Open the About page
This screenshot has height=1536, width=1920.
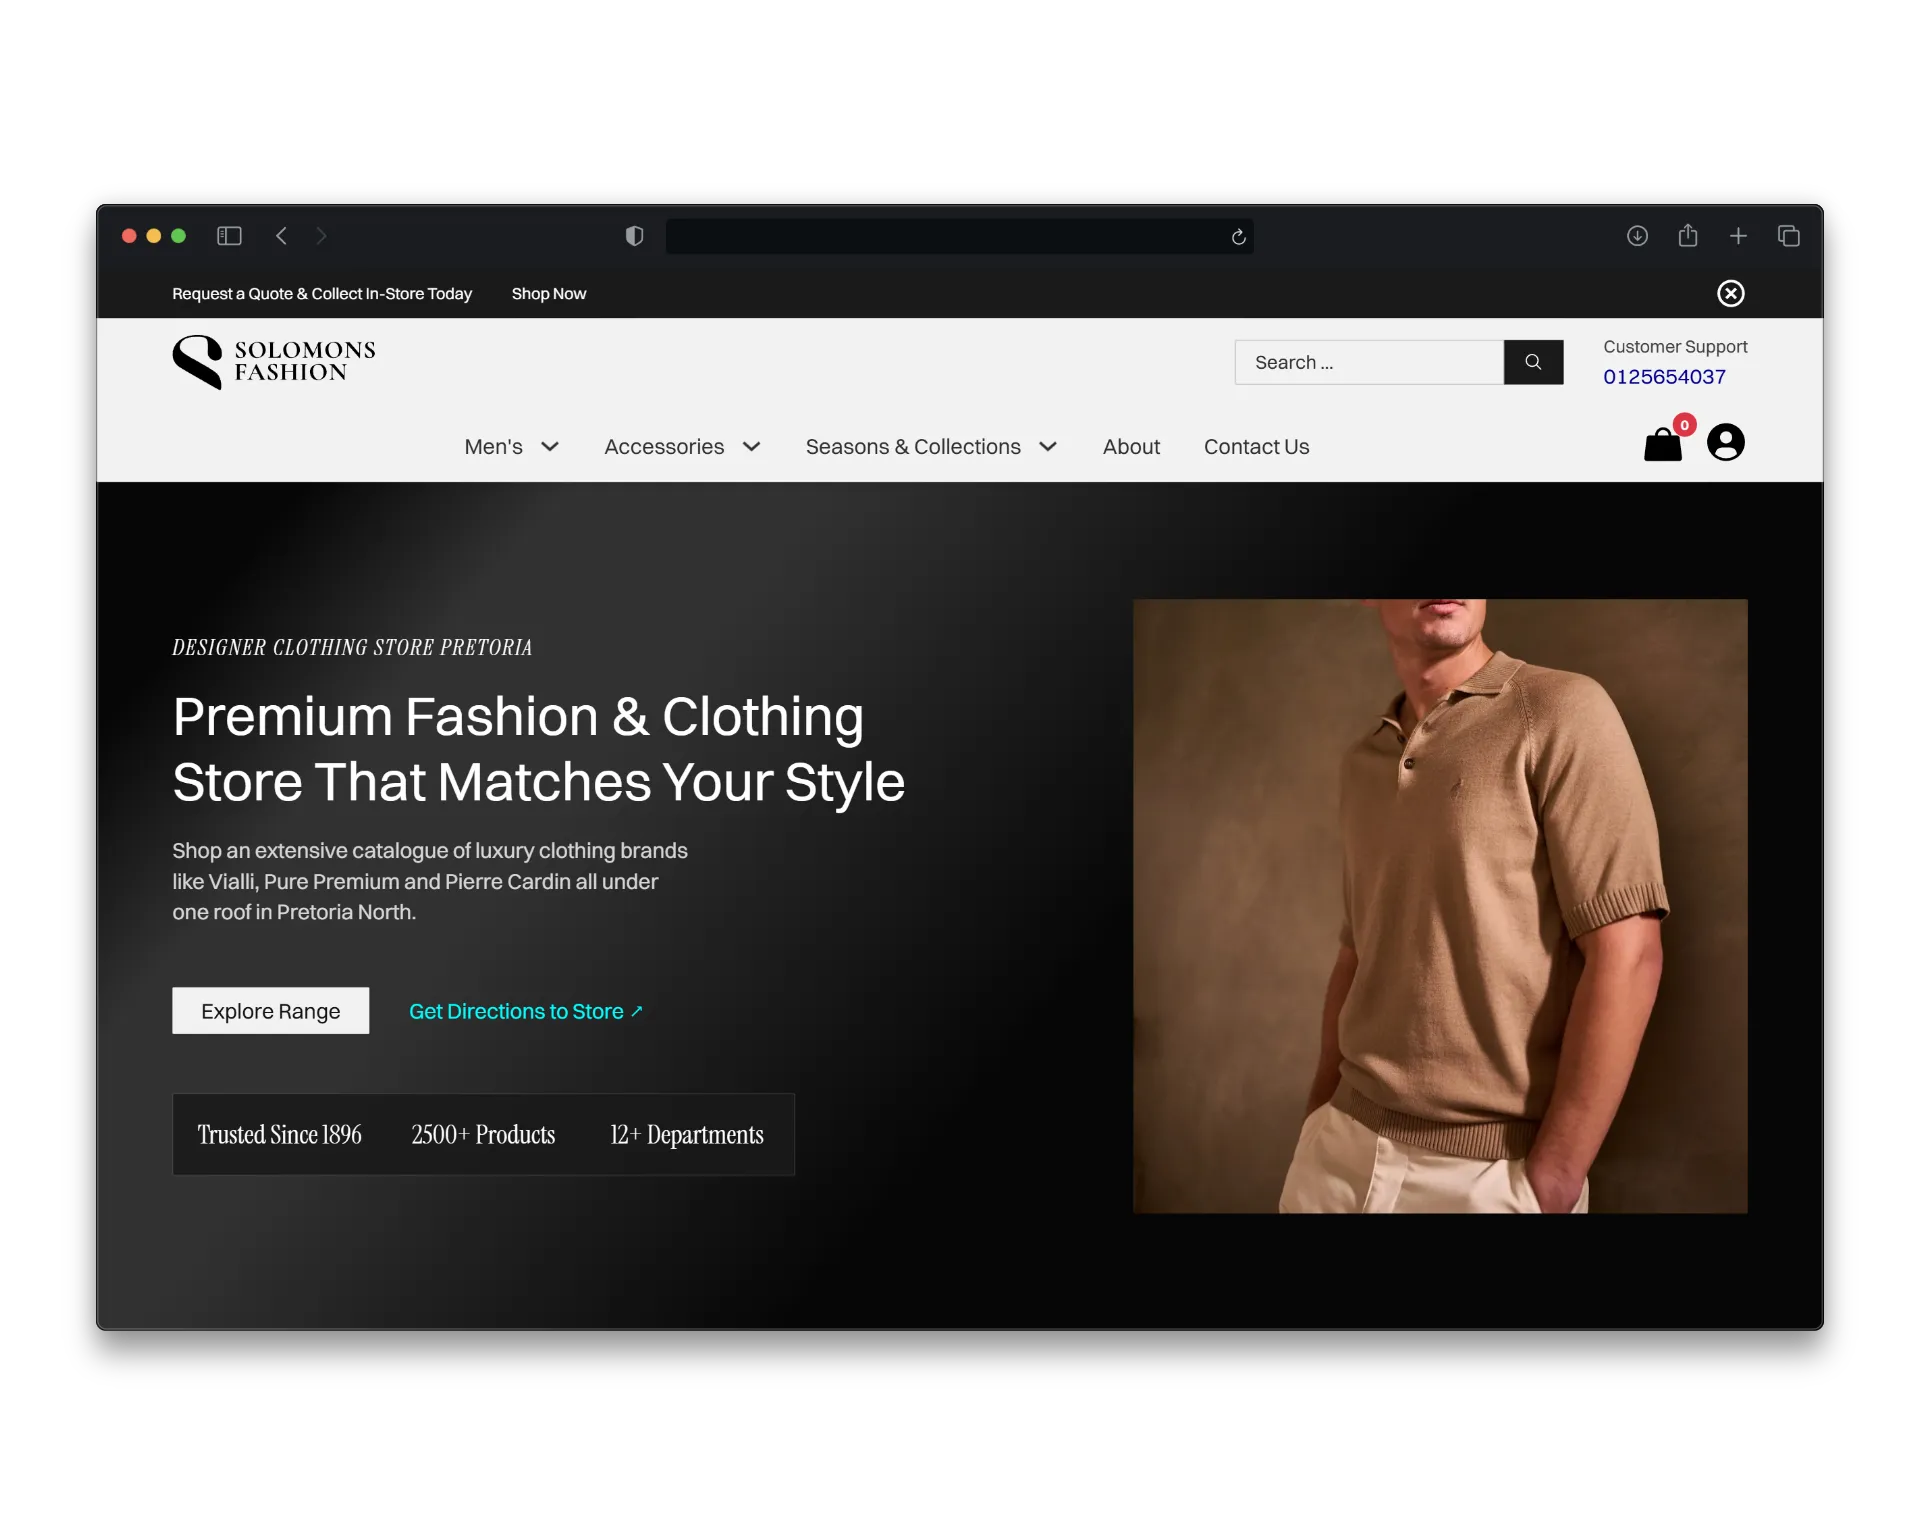[1131, 447]
